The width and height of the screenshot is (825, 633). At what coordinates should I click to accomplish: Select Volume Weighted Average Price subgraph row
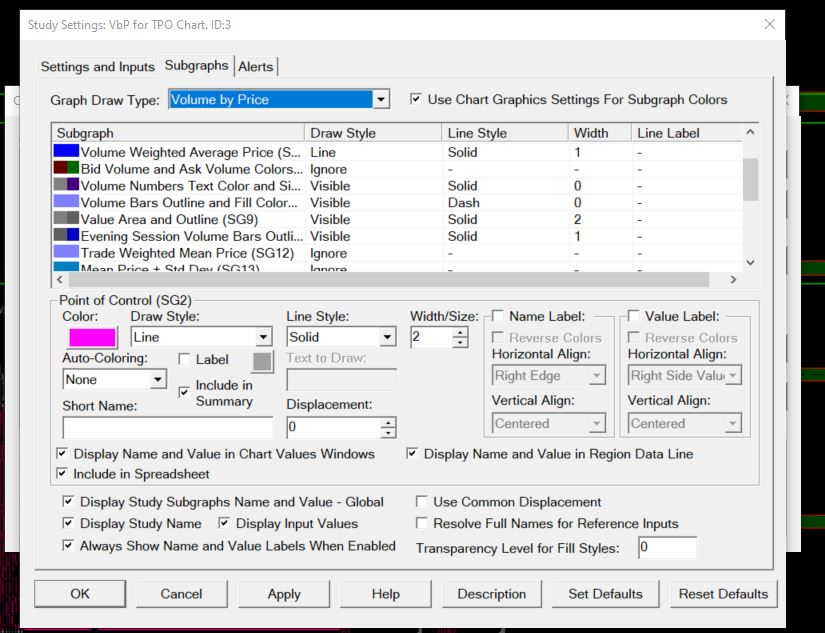point(397,152)
